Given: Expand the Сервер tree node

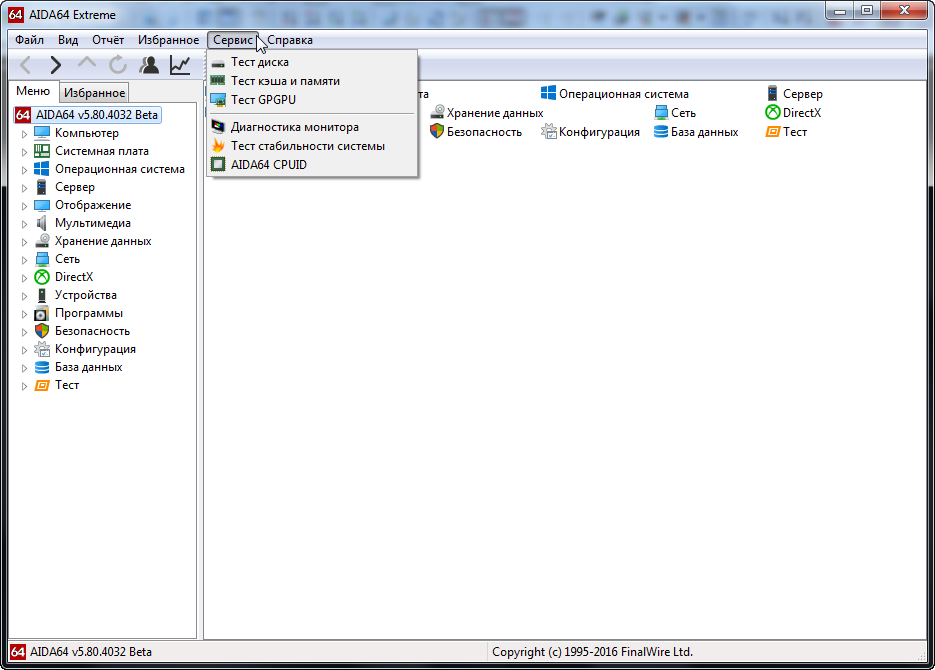Looking at the screenshot, I should (24, 188).
